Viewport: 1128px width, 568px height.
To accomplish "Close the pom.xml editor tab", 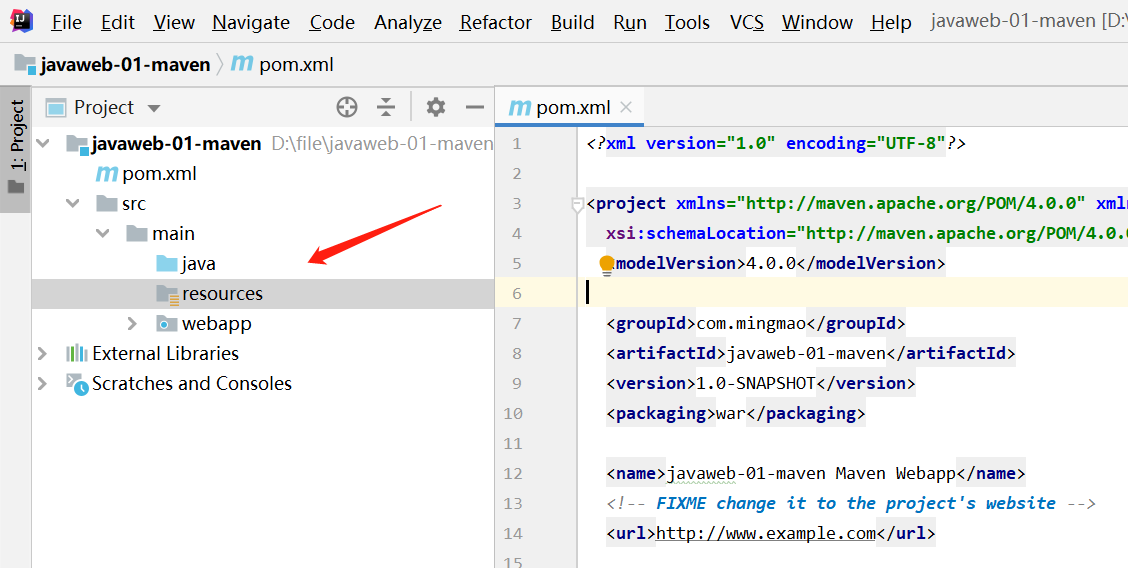I will 626,107.
